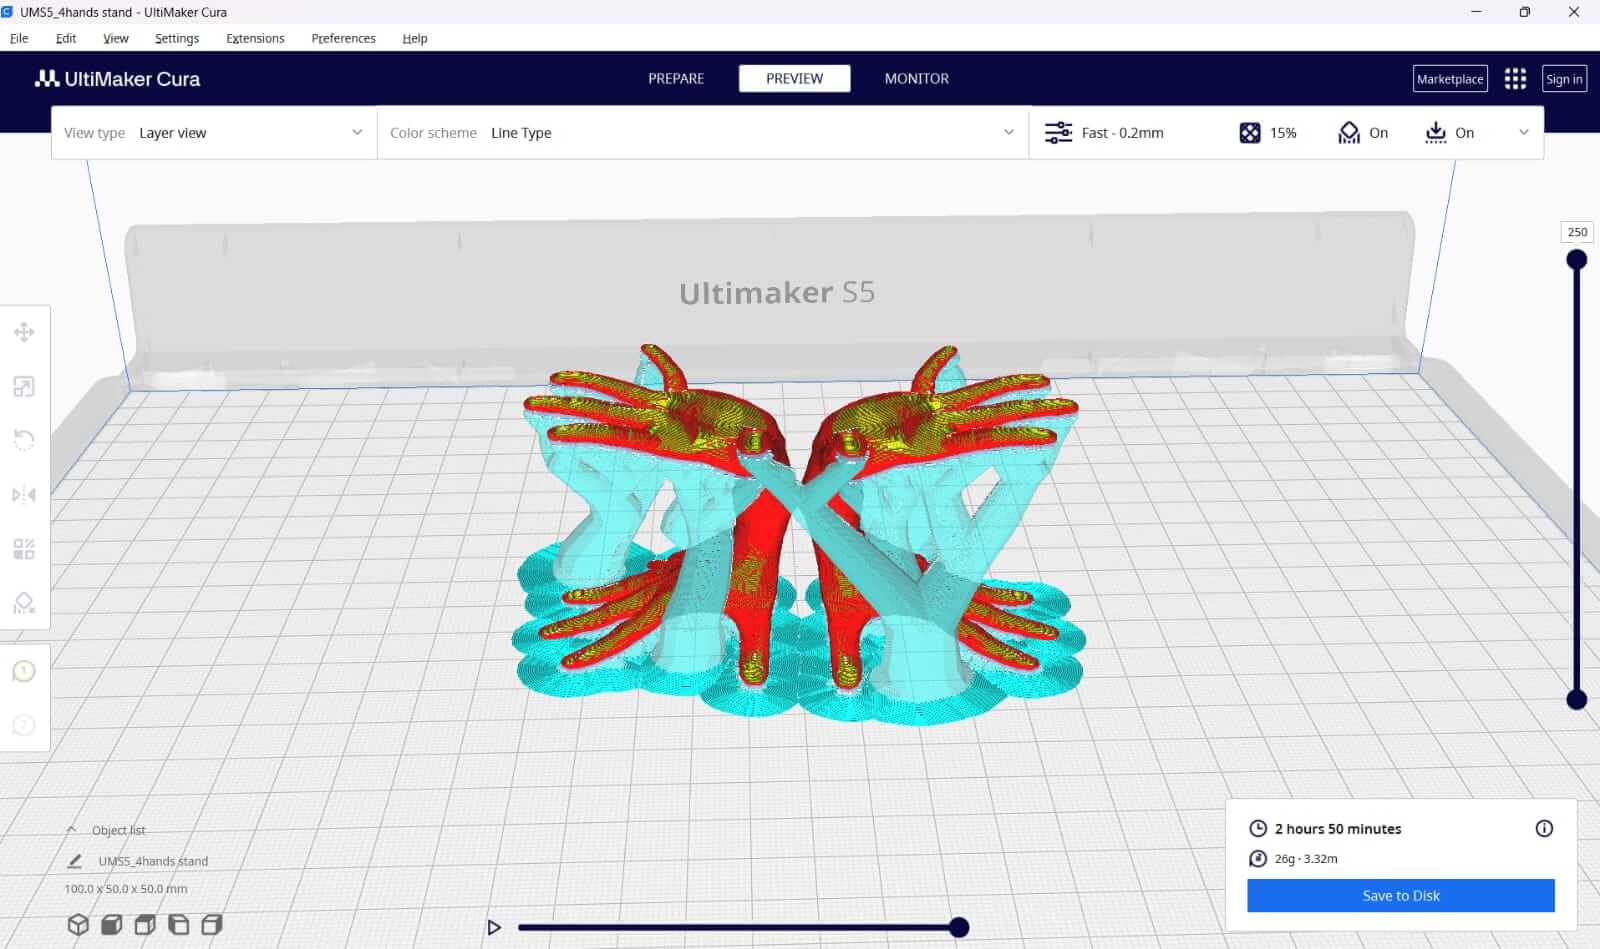Viewport: 1600px width, 949px height.
Task: Open the View type dropdown
Action: [x=214, y=133]
